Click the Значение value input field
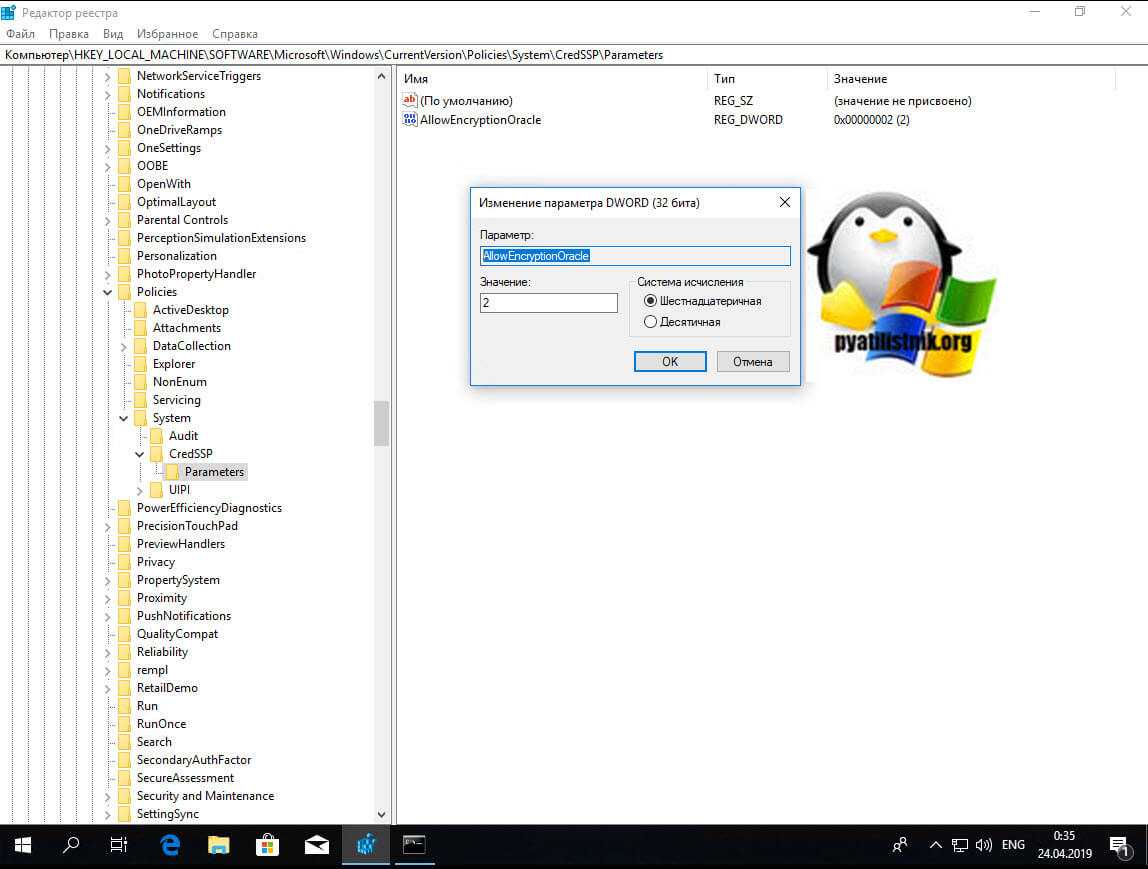Viewport: 1148px width, 869px height. pyautogui.click(x=548, y=303)
